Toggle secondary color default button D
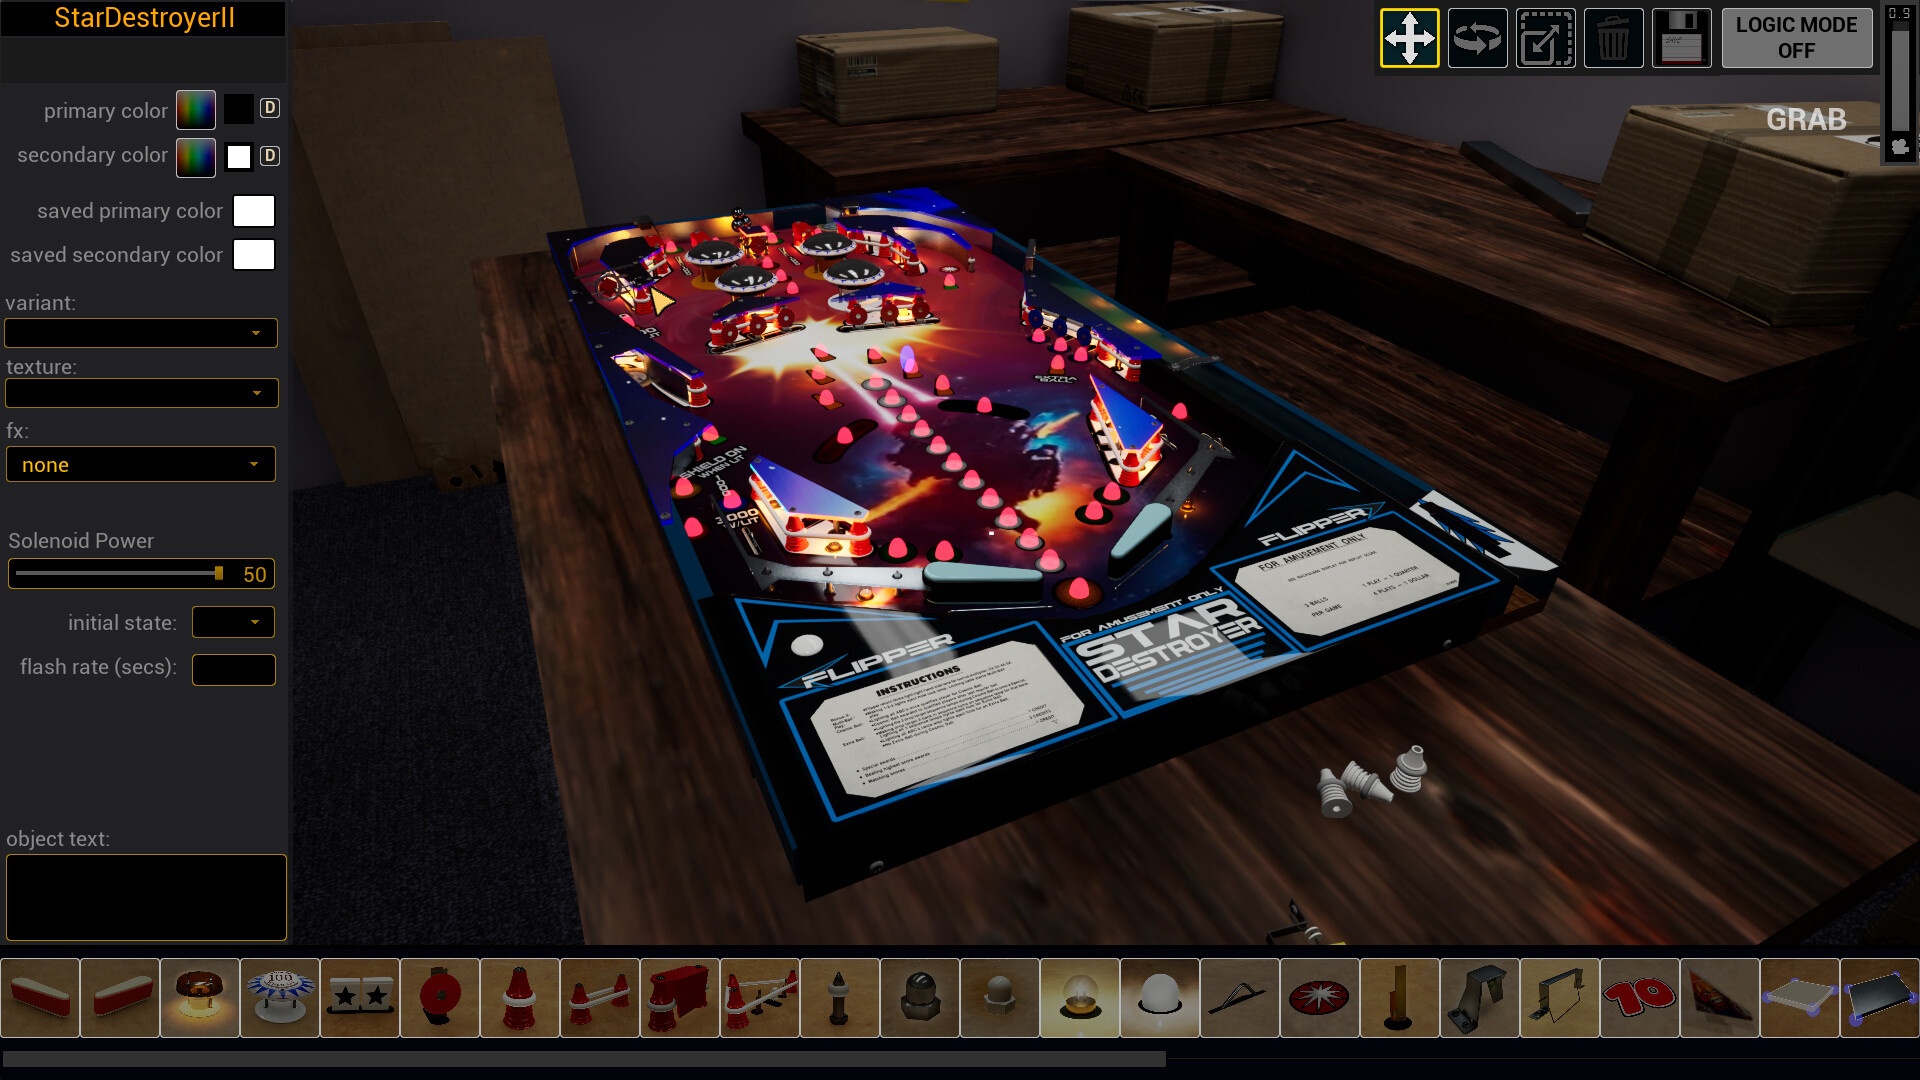The width and height of the screenshot is (1920, 1080). [270, 156]
